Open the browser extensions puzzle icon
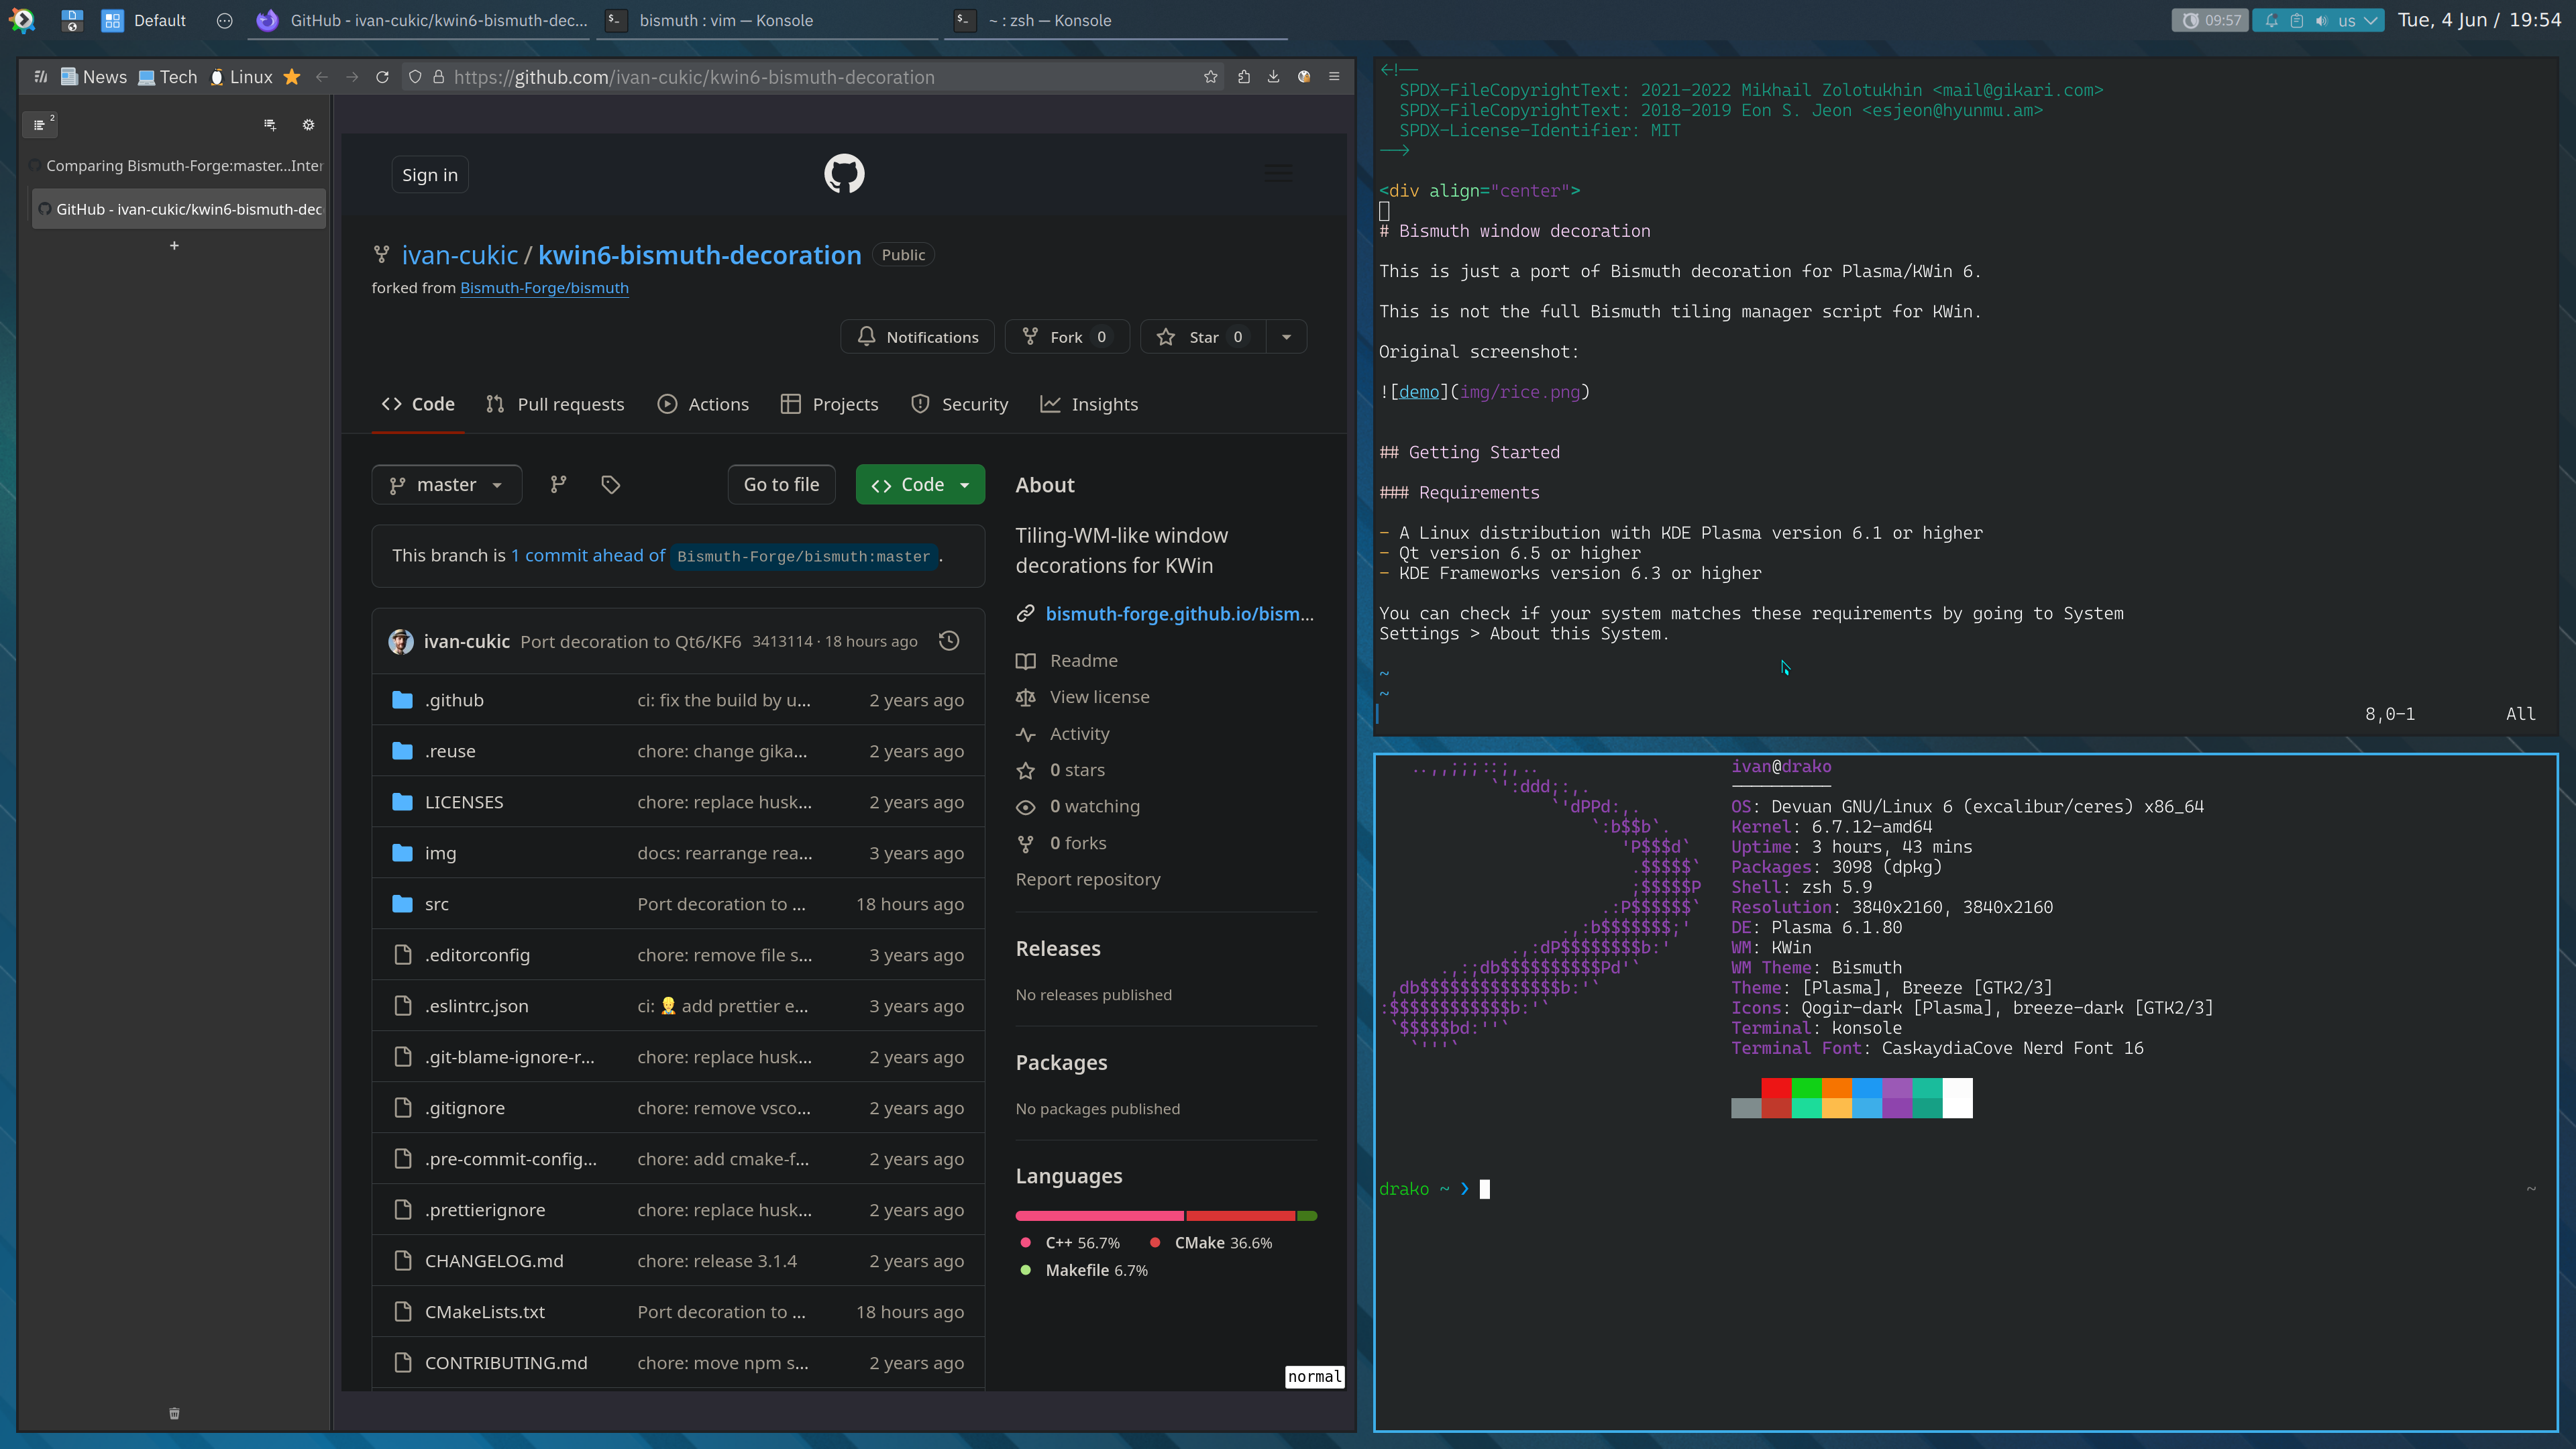This screenshot has width=2576, height=1449. [x=1244, y=77]
